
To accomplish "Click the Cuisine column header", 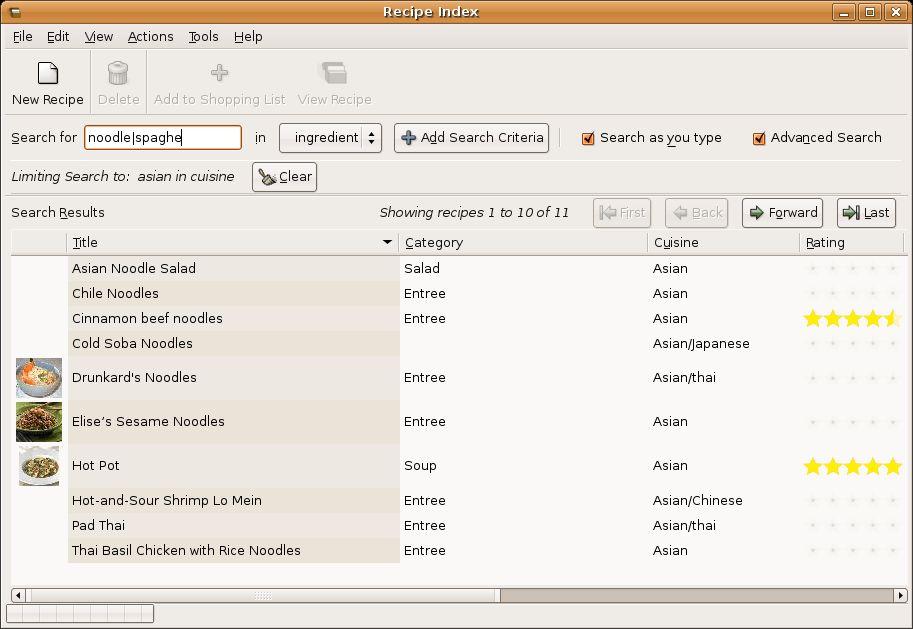I will click(722, 242).
